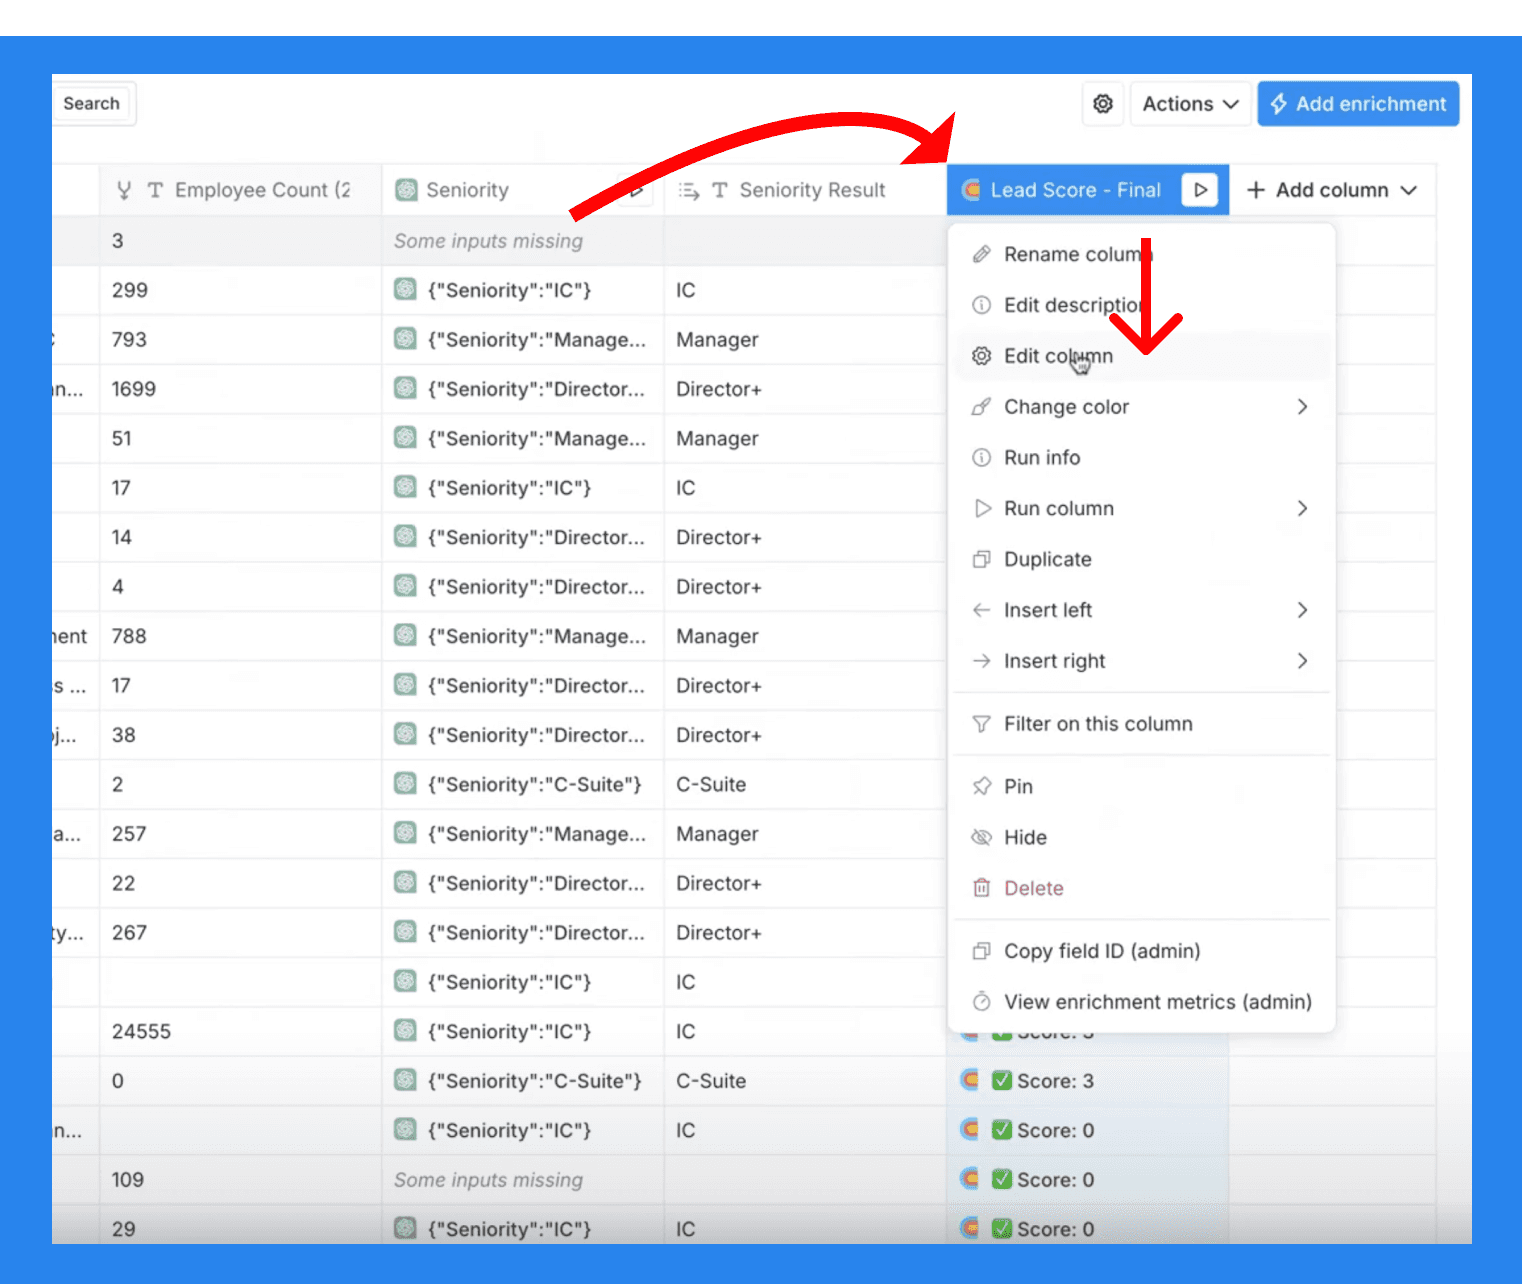Click the copy icon beside Copy field ID
This screenshot has width=1522, height=1284.
[982, 951]
